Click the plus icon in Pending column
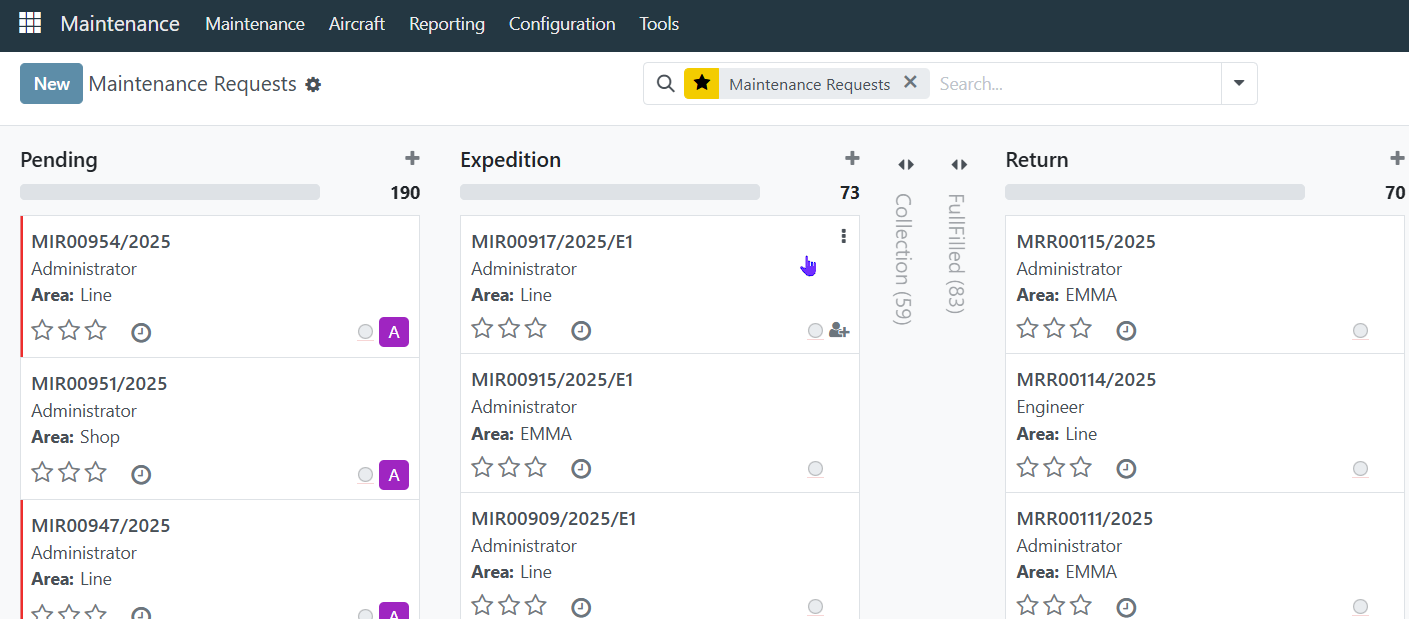This screenshot has width=1409, height=619. click(412, 158)
